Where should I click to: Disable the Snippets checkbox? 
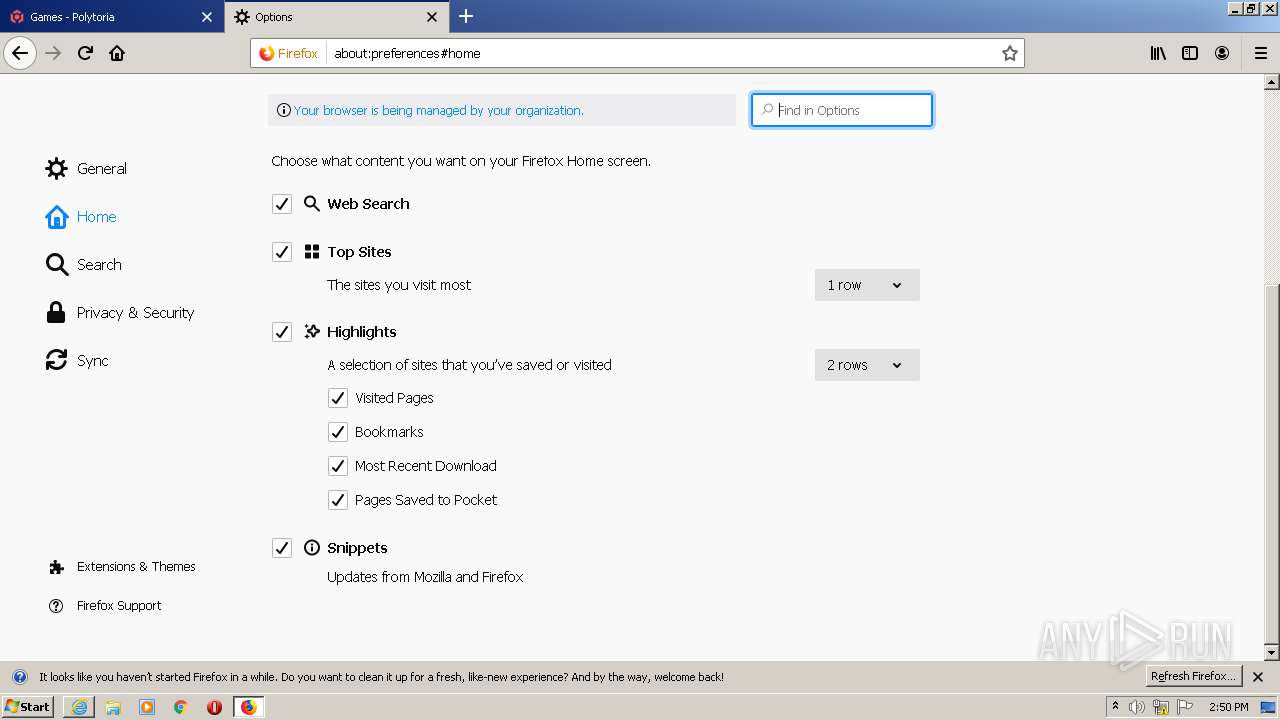coord(282,548)
